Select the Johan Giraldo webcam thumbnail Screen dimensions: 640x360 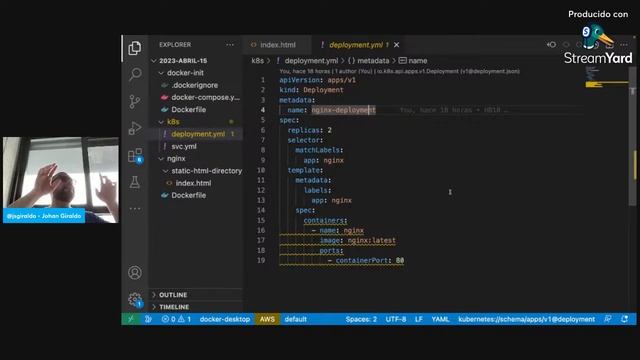click(x=61, y=180)
